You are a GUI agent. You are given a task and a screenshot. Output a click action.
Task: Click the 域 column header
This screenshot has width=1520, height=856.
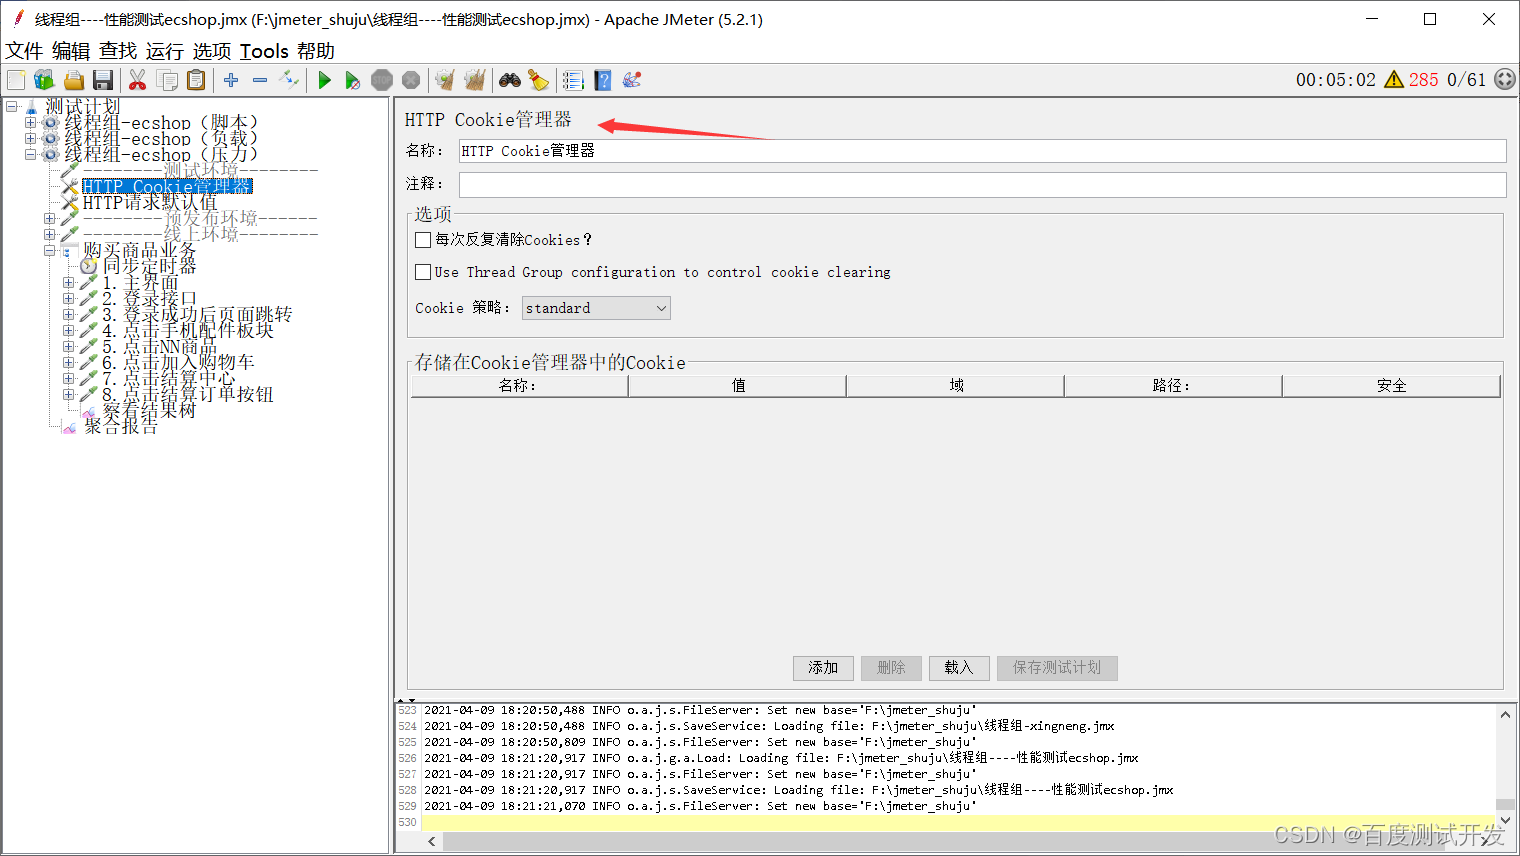[x=955, y=386]
